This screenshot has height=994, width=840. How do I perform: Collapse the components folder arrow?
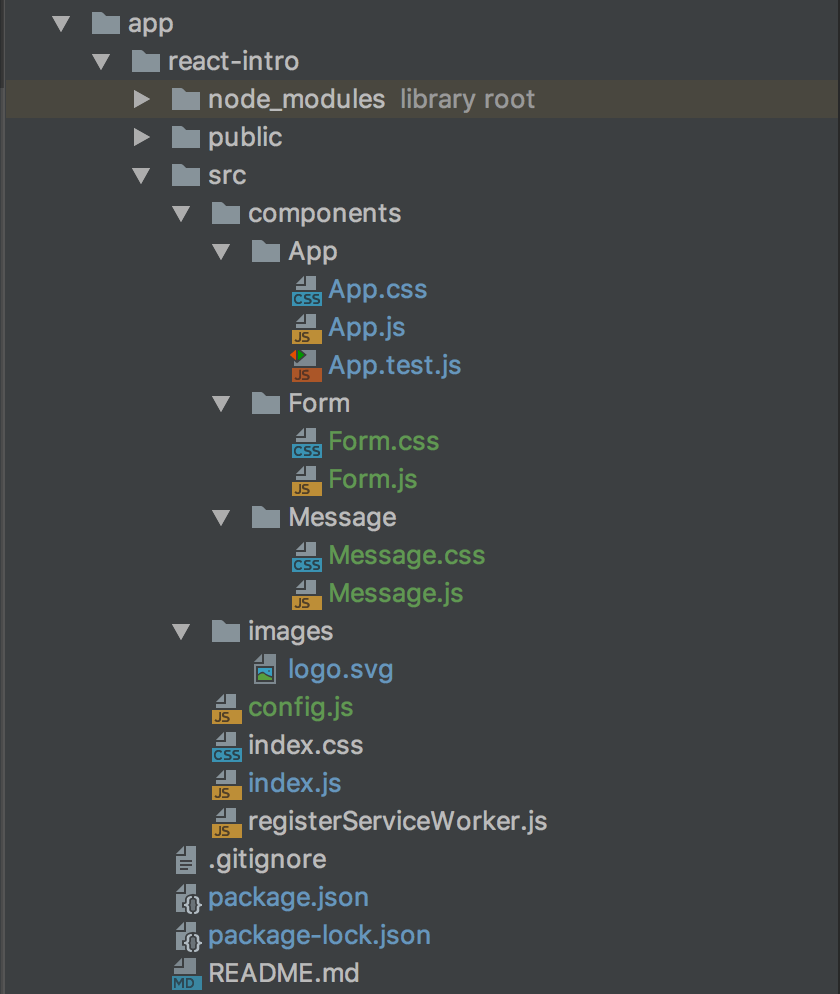181,214
